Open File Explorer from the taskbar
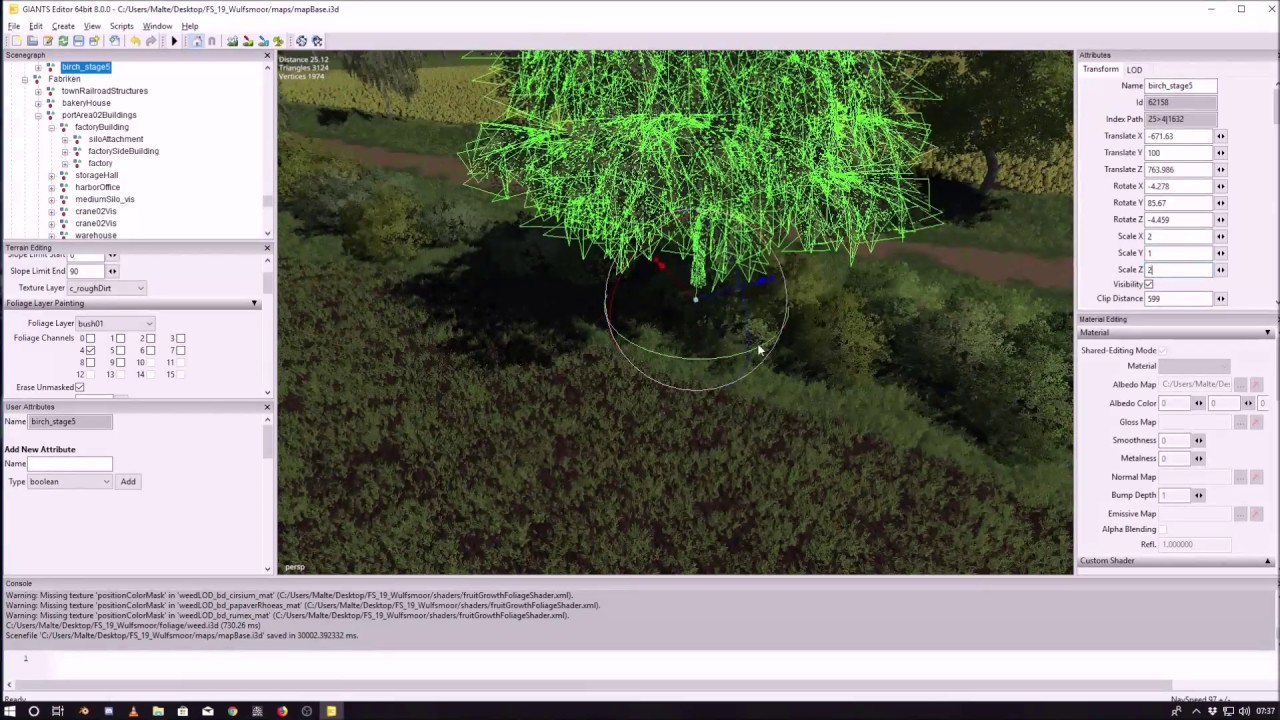This screenshot has width=1280, height=720. coord(158,711)
